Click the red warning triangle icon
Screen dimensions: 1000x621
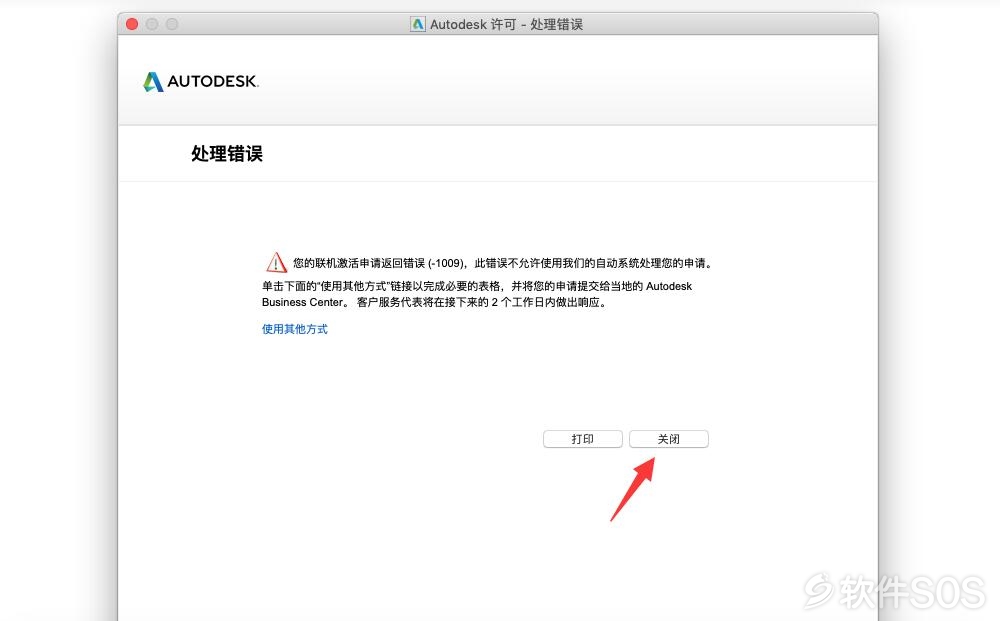276,262
